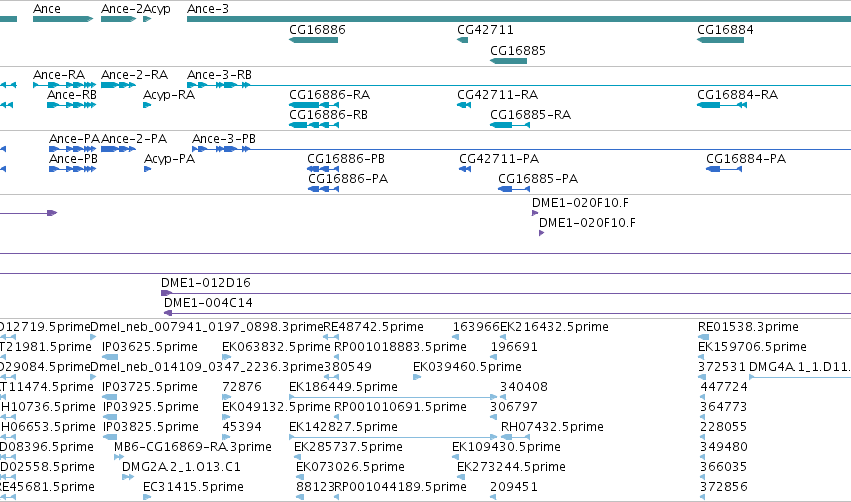851x502 pixels.
Task: Select the IP03825.5prime EST label
Action: tap(151, 427)
